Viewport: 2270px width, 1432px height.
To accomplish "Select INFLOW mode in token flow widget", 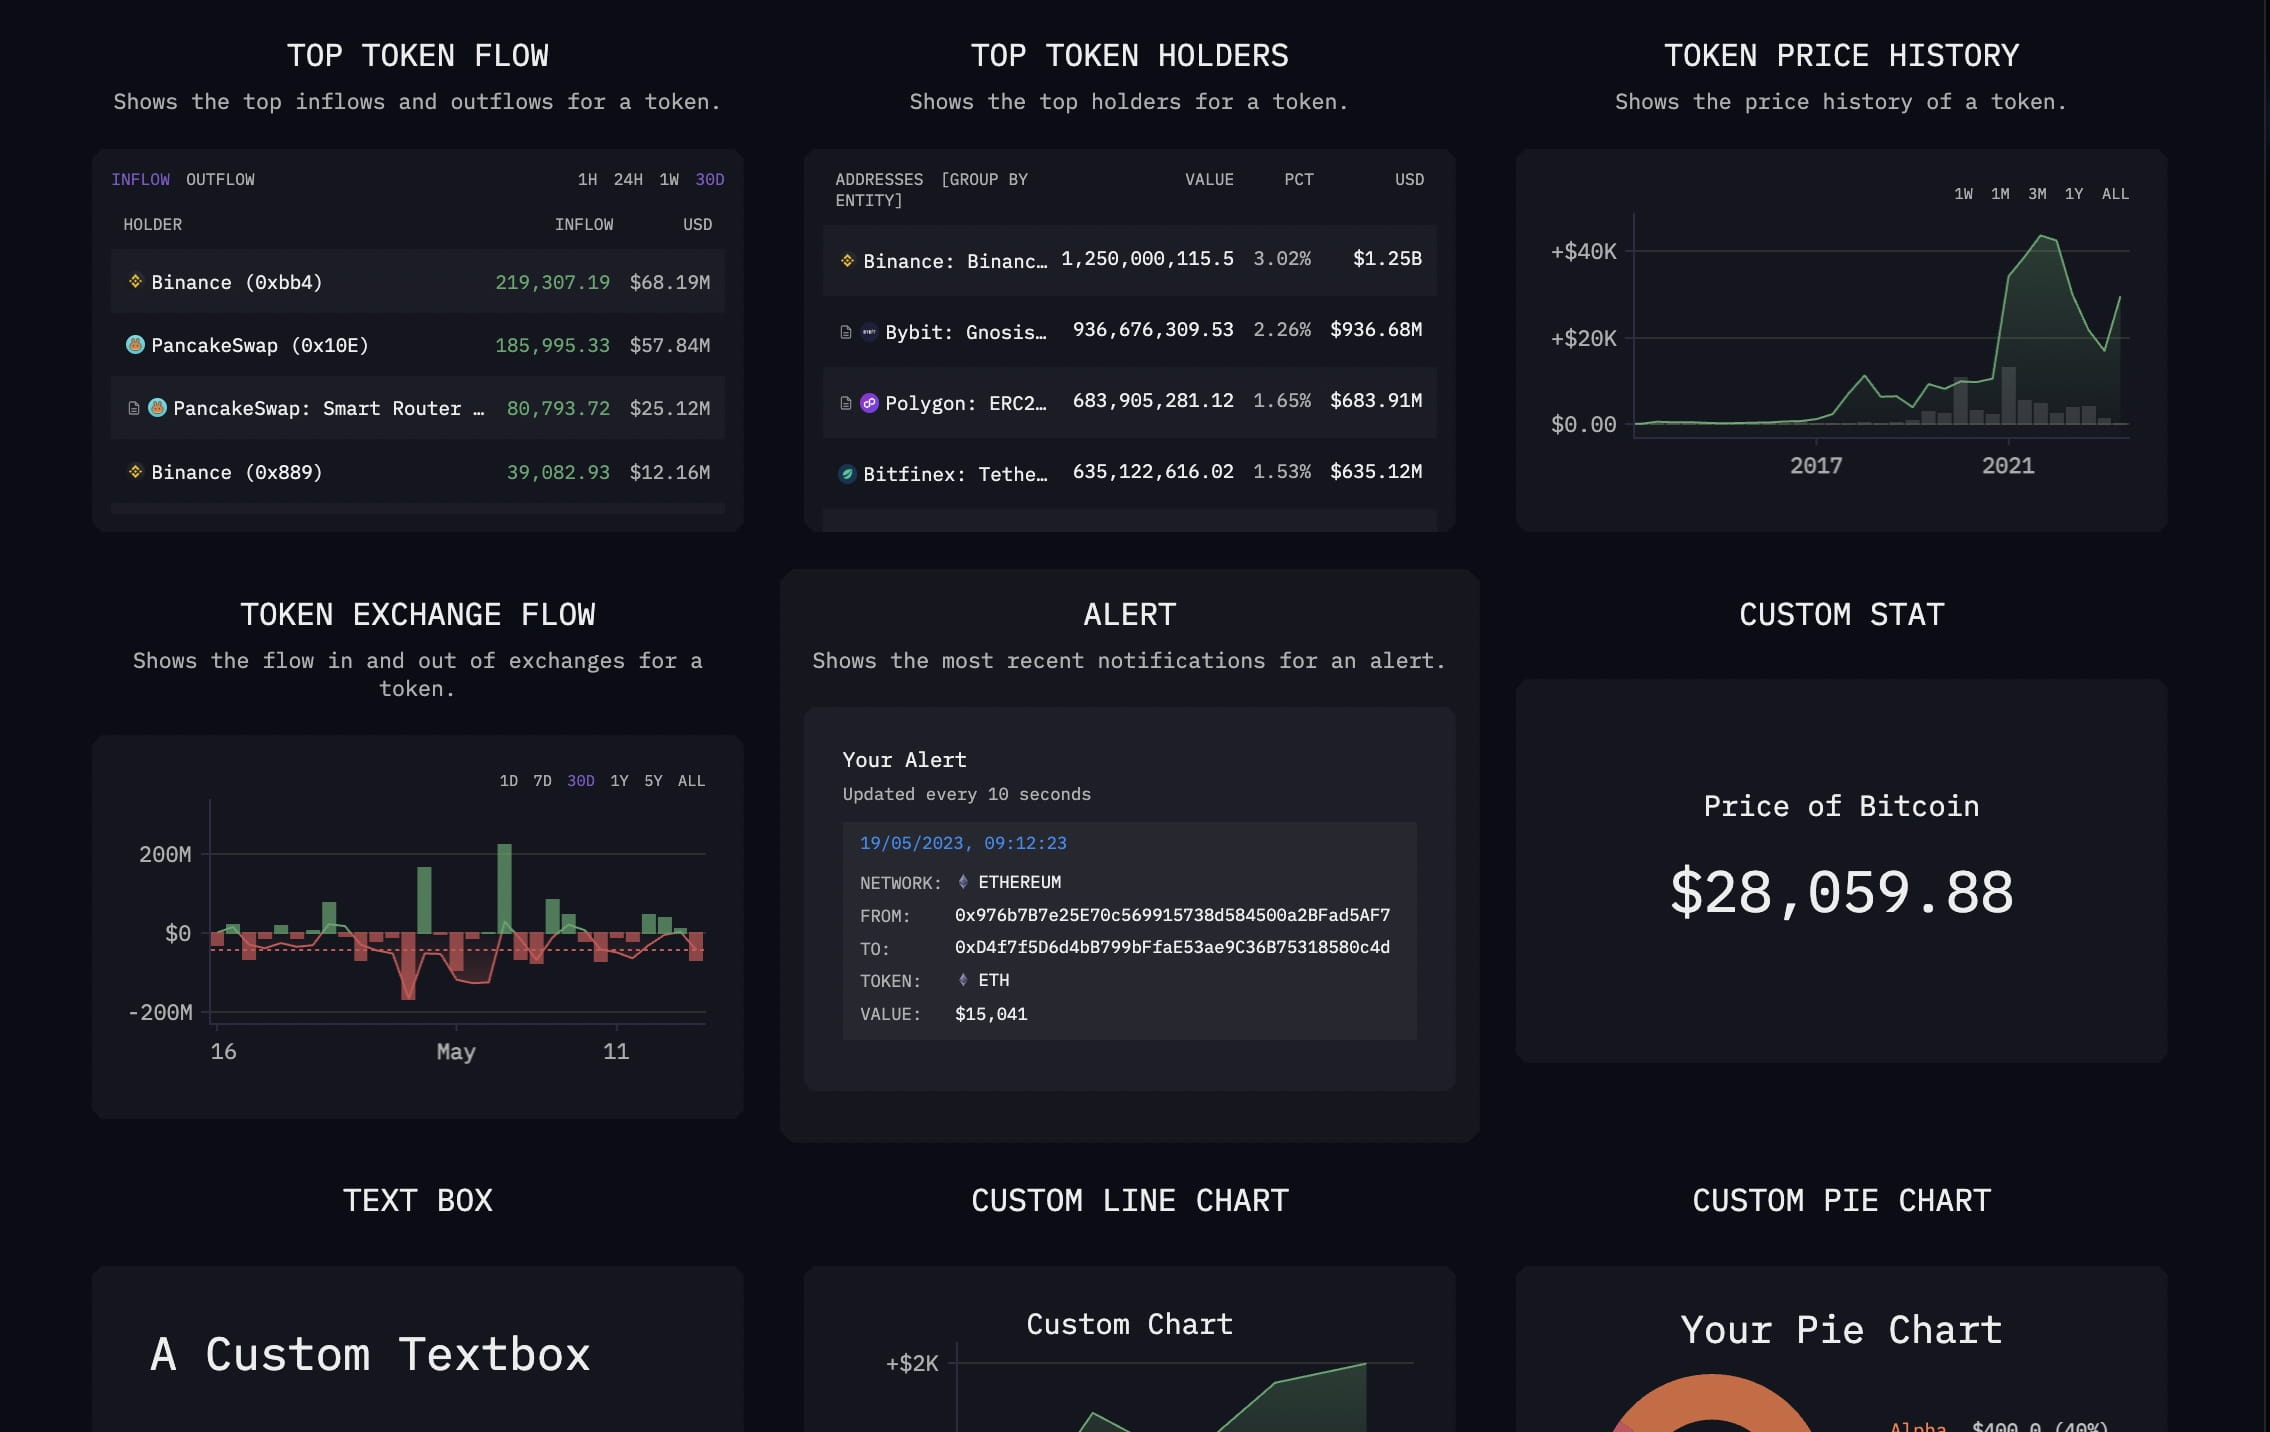I will (x=140, y=180).
